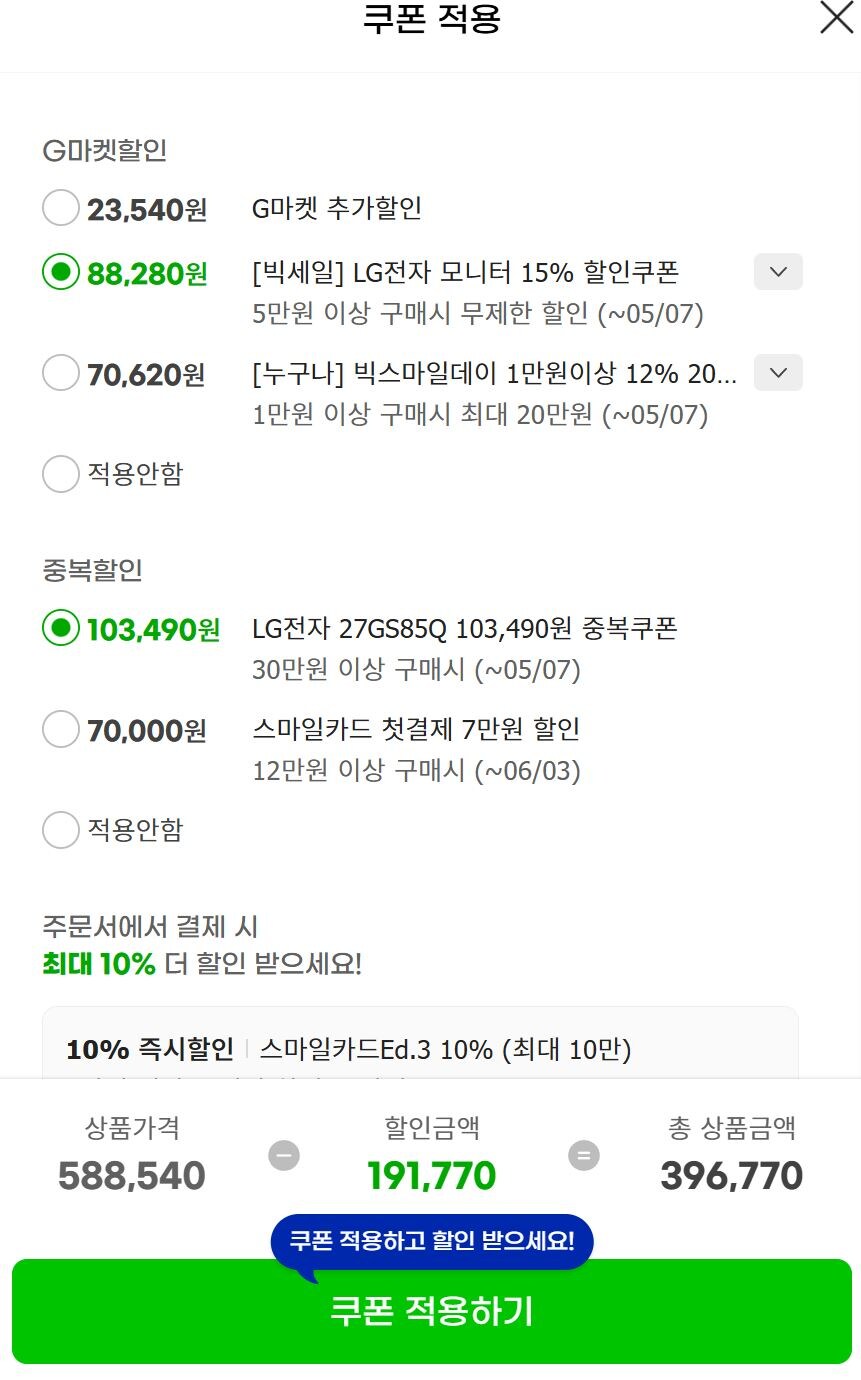Screen dimensions: 861x1380
Task: Close the 쿠폰 적용 coupon popup
Action: [836, 18]
